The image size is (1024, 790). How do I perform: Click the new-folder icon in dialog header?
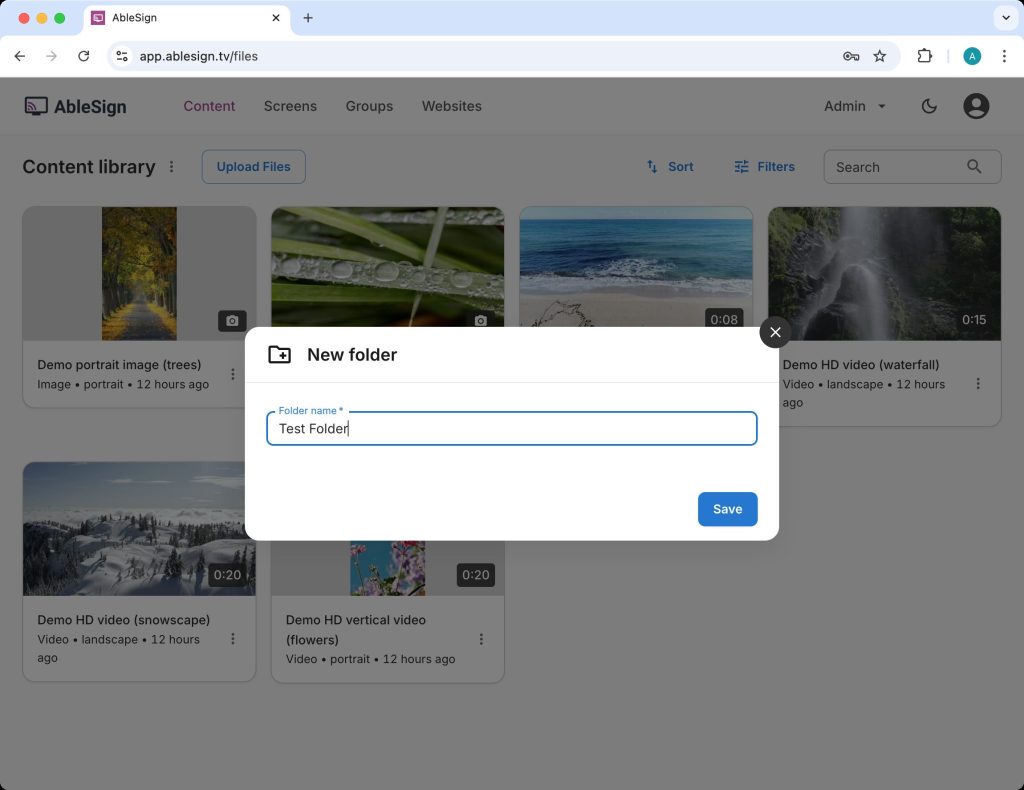pos(280,355)
